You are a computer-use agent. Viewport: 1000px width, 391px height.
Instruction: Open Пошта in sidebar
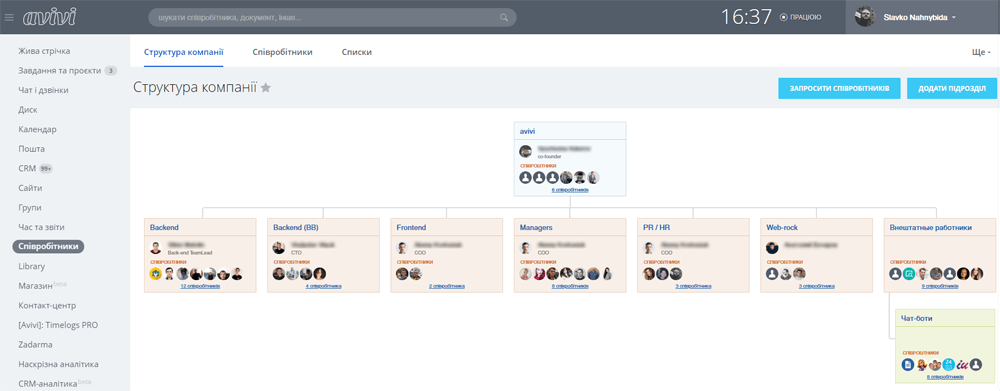tap(31, 149)
